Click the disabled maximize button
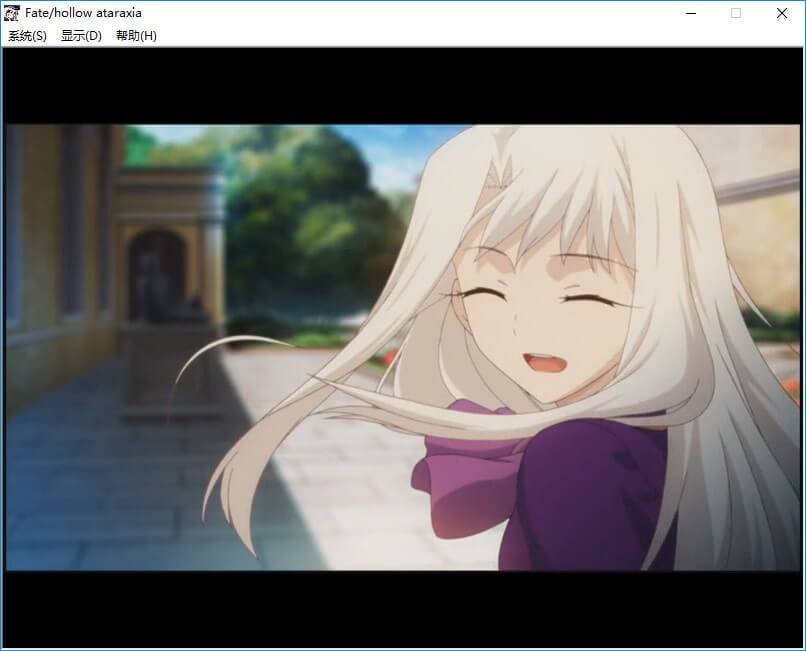Image resolution: width=806 pixels, height=651 pixels. (x=736, y=13)
